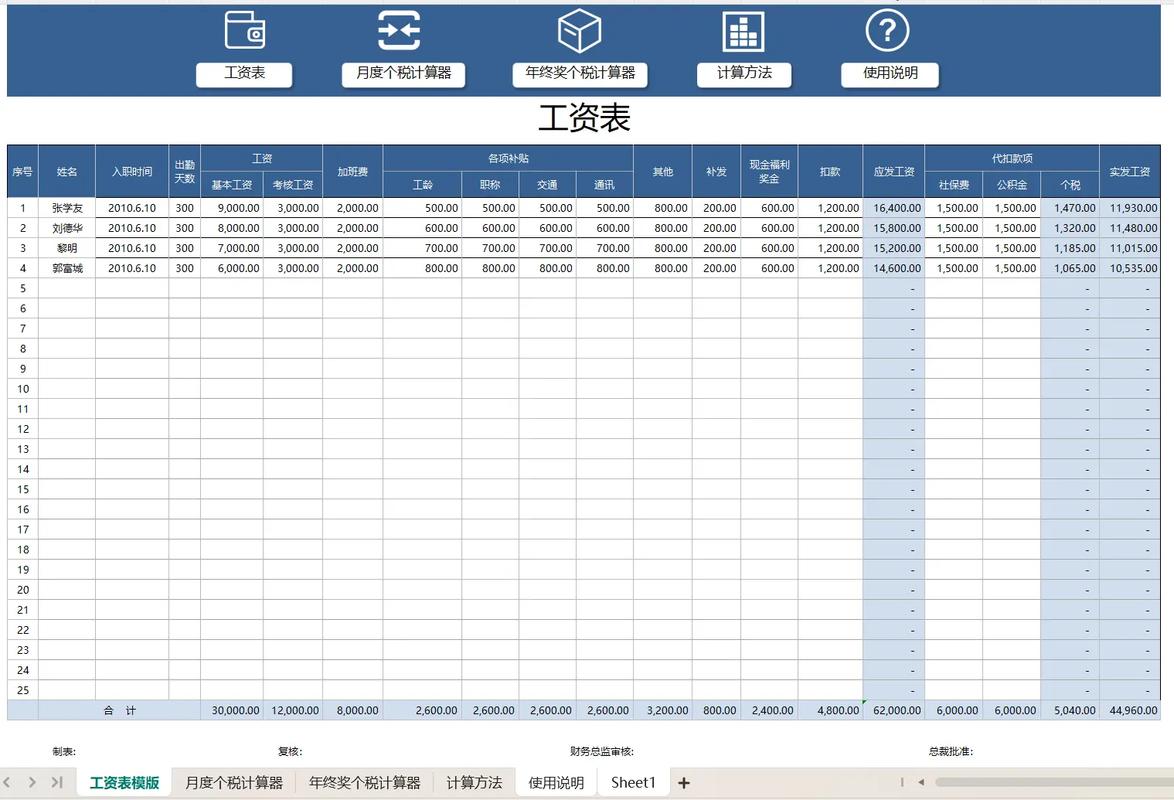Open the 年终奖个税计算器 button

coord(580,73)
